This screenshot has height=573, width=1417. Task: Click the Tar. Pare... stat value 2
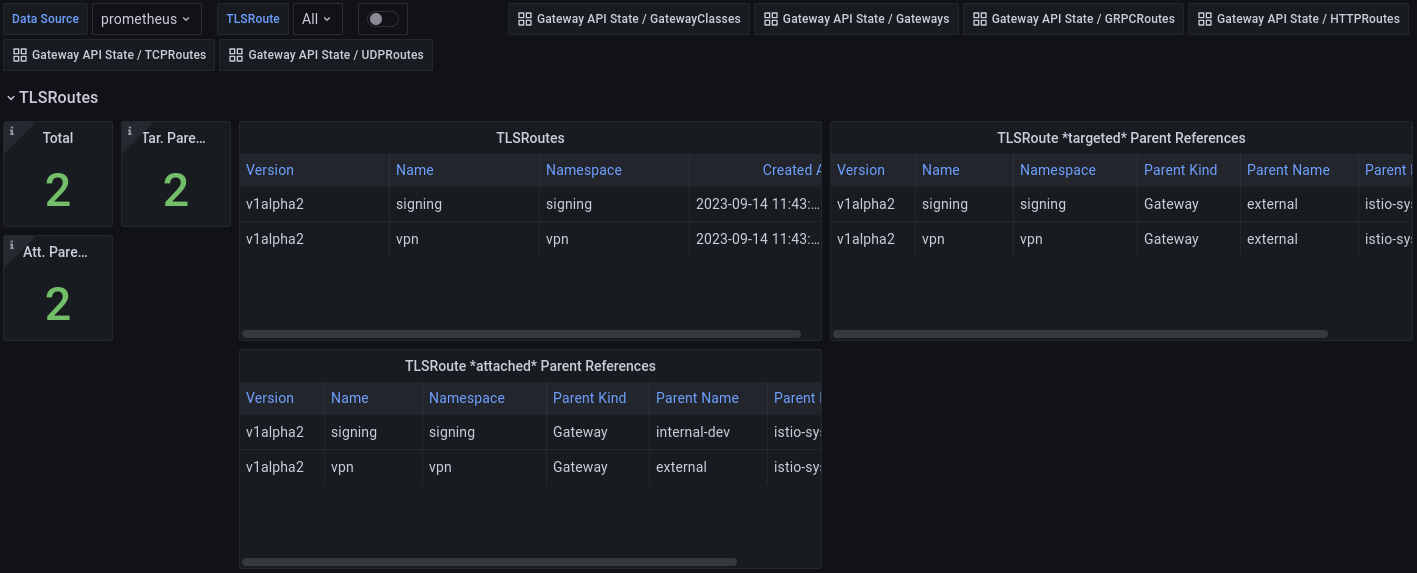coord(176,190)
